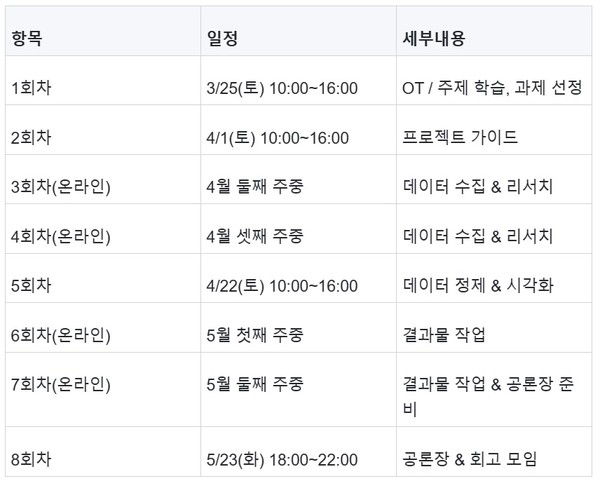
Task: Select the 3회차(온라인) cell
Action: [59, 186]
